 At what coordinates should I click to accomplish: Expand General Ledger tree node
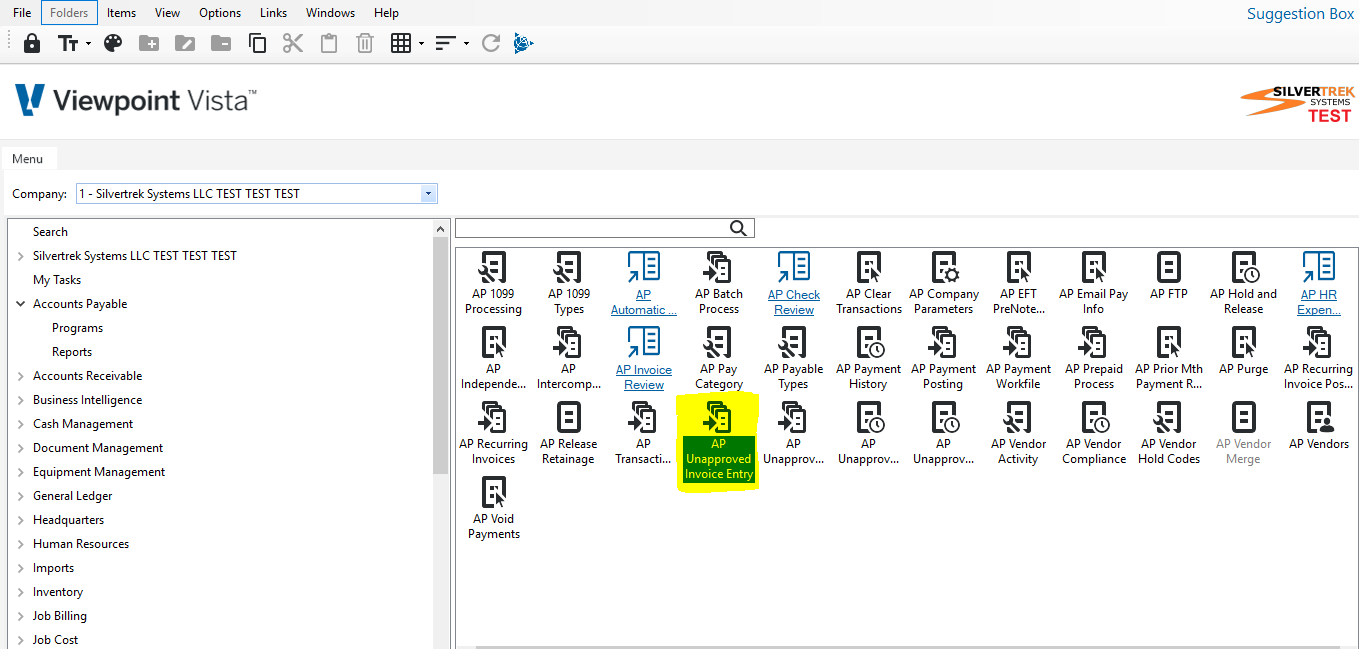pos(20,496)
